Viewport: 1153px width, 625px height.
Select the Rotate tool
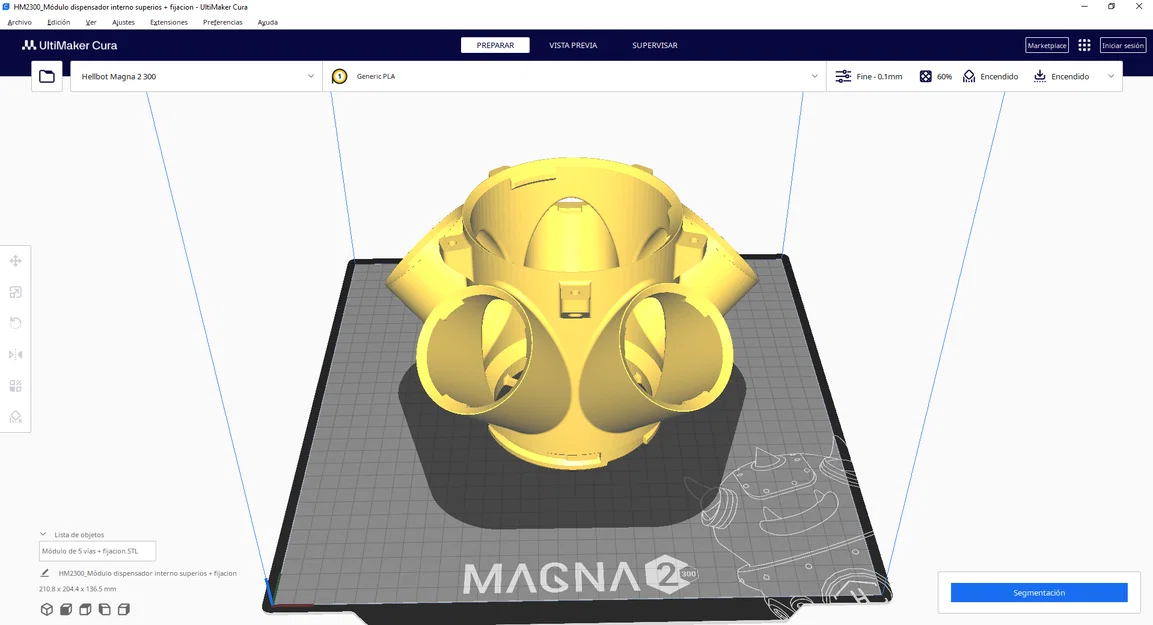(x=15, y=323)
